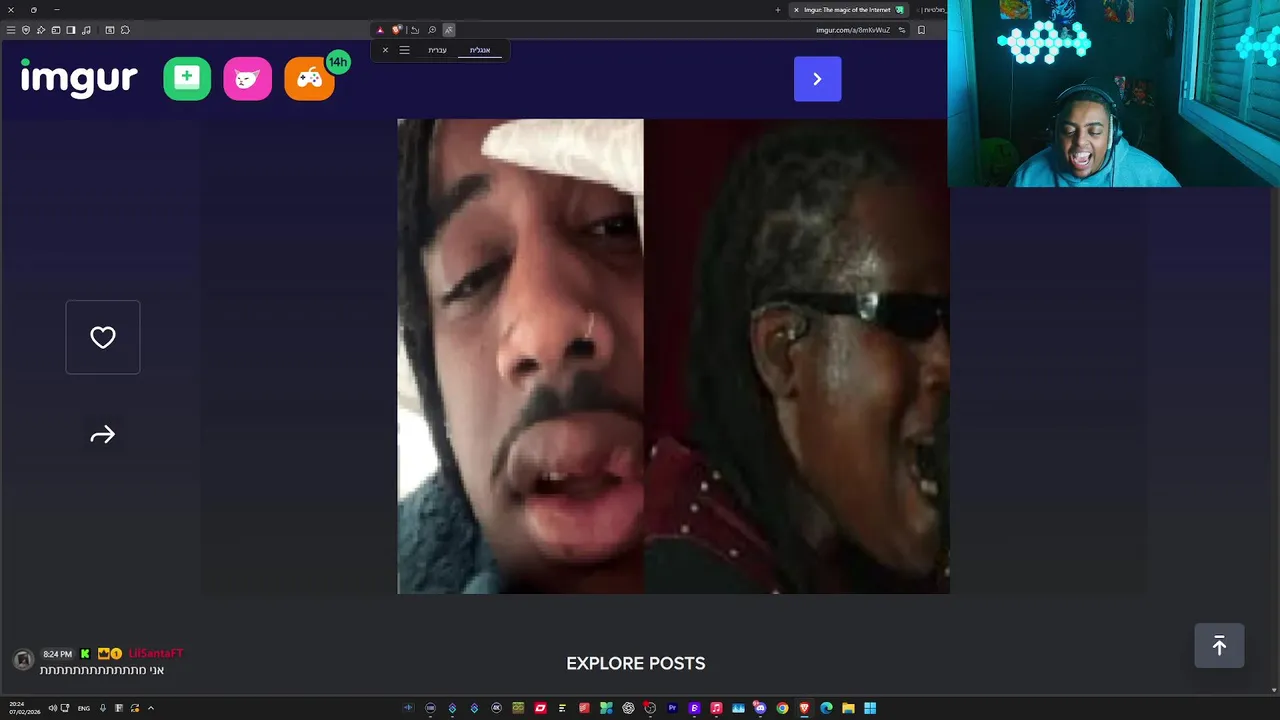Select the אנגלית language tab

coord(480,50)
